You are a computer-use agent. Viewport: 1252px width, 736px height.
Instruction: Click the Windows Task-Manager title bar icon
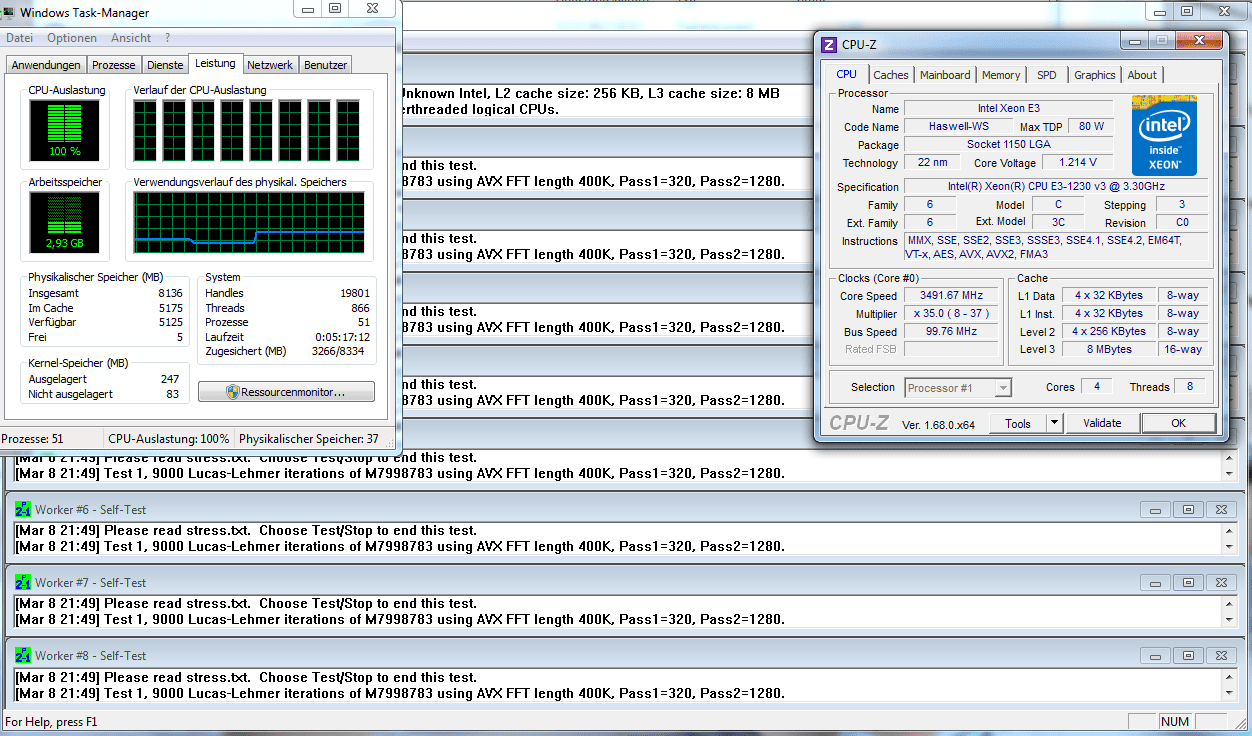click(10, 13)
